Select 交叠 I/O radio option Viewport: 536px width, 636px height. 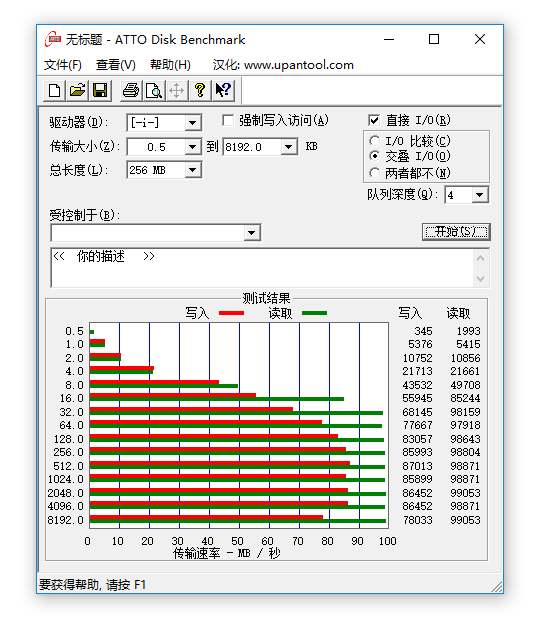click(x=374, y=156)
